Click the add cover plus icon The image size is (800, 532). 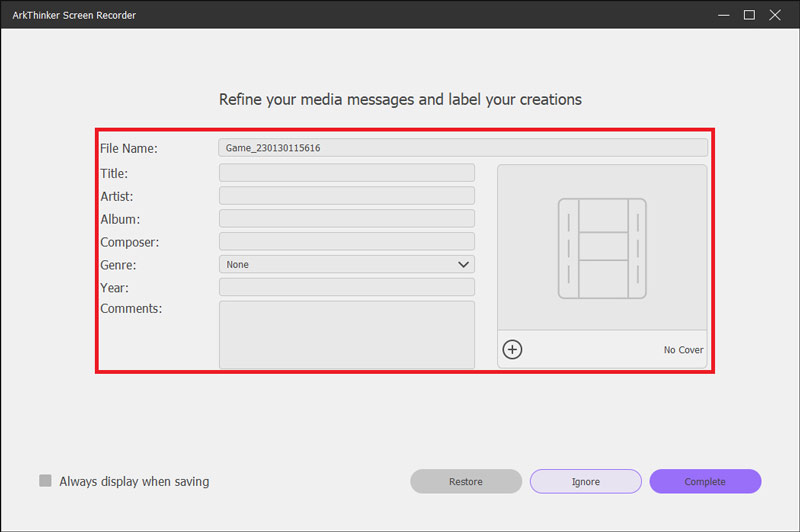coord(512,349)
